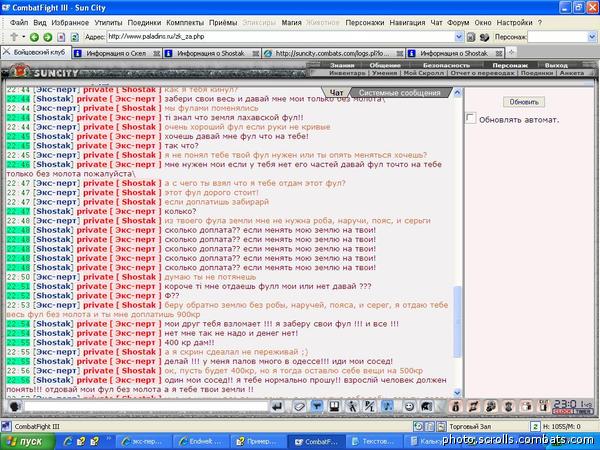Switch to Системные сообщения tab

pyautogui.click(x=399, y=93)
